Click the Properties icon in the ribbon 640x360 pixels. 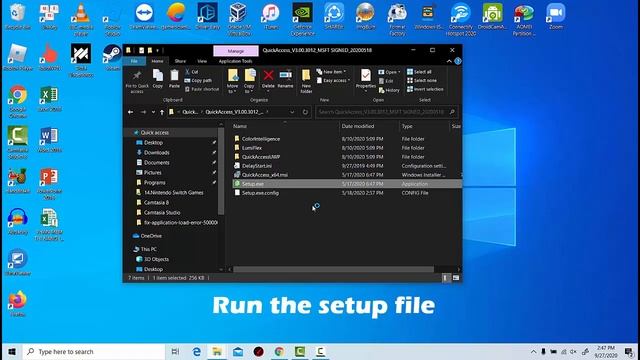pos(366,79)
